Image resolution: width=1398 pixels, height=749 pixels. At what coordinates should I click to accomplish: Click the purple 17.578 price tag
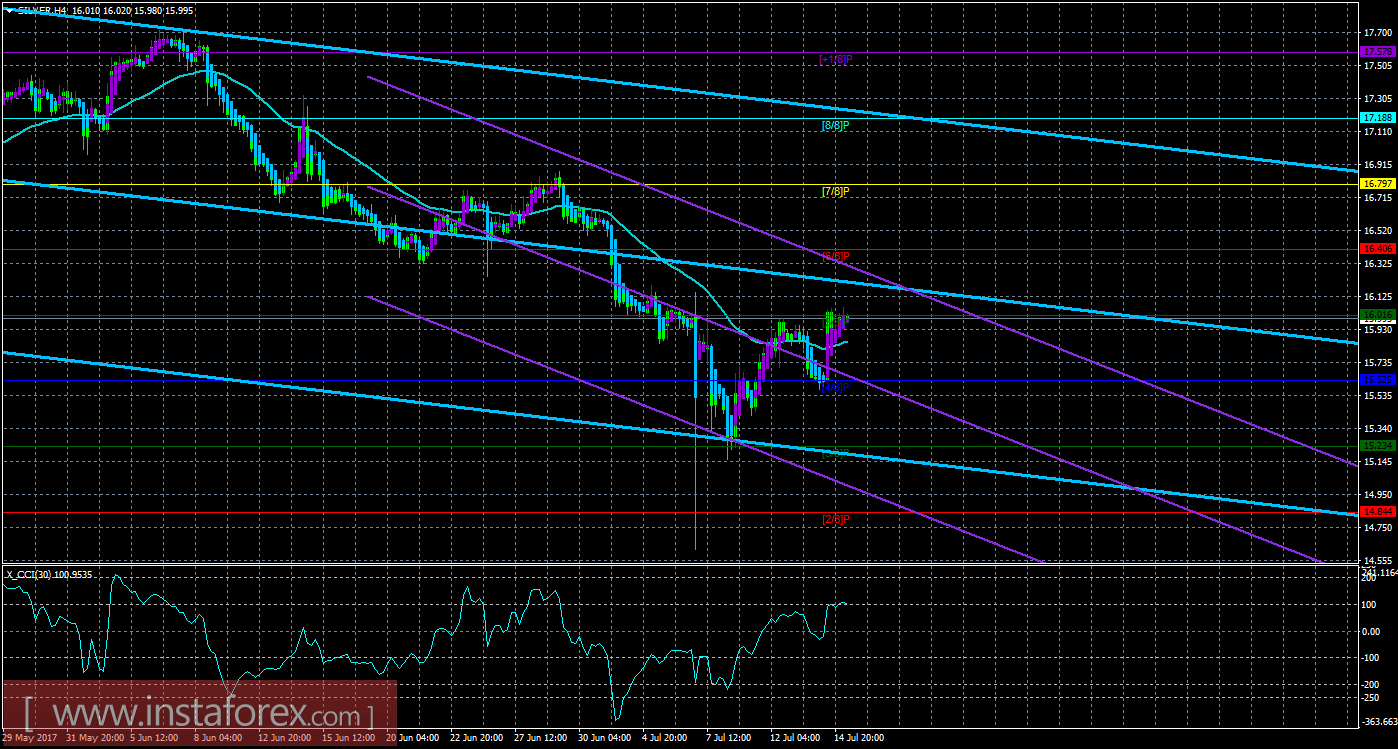pos(1377,51)
